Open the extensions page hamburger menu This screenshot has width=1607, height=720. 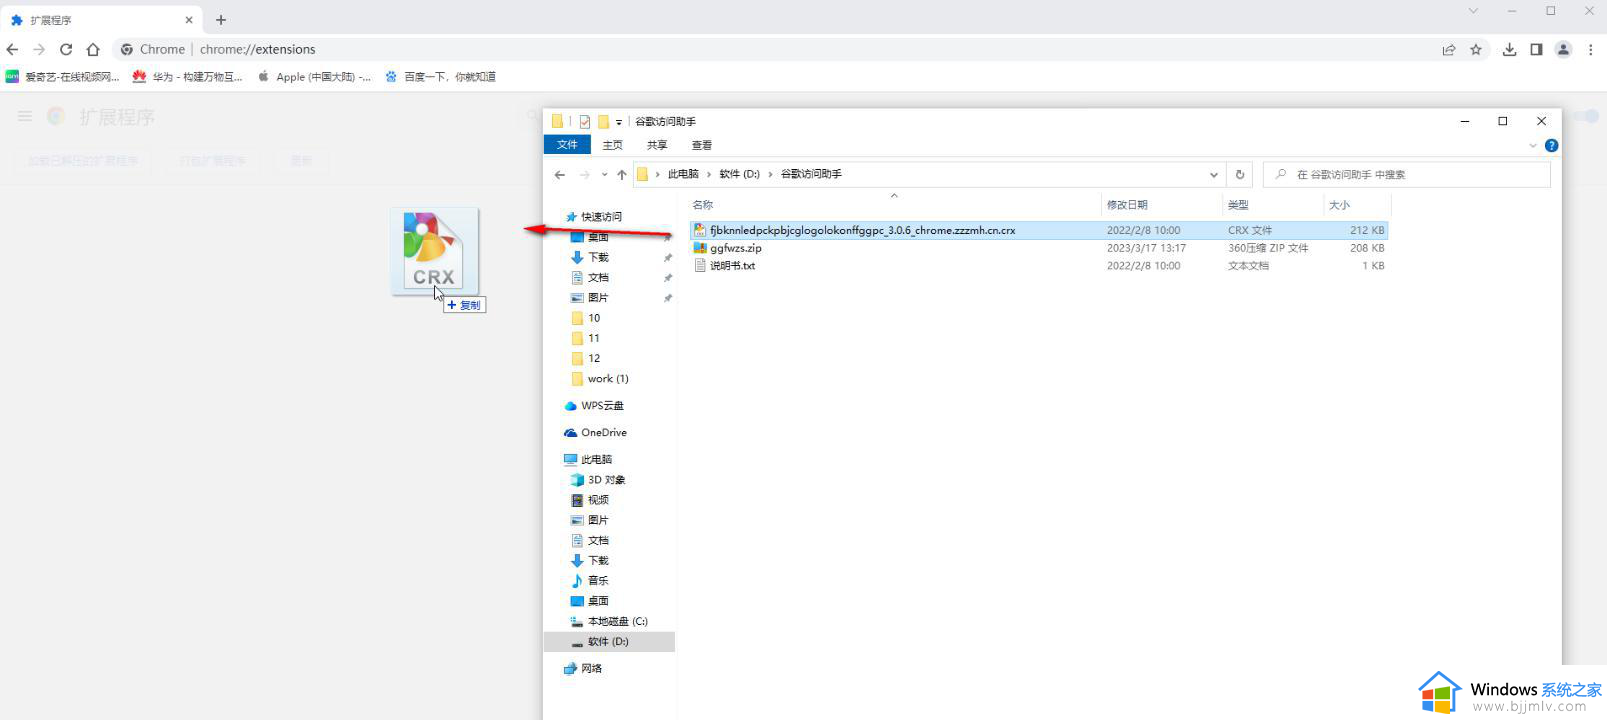click(x=25, y=117)
